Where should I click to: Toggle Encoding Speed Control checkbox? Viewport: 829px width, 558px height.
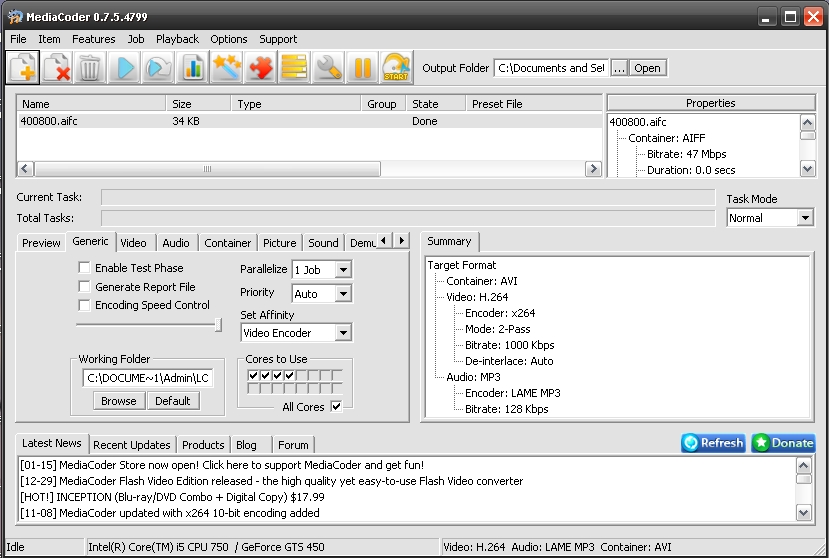84,305
